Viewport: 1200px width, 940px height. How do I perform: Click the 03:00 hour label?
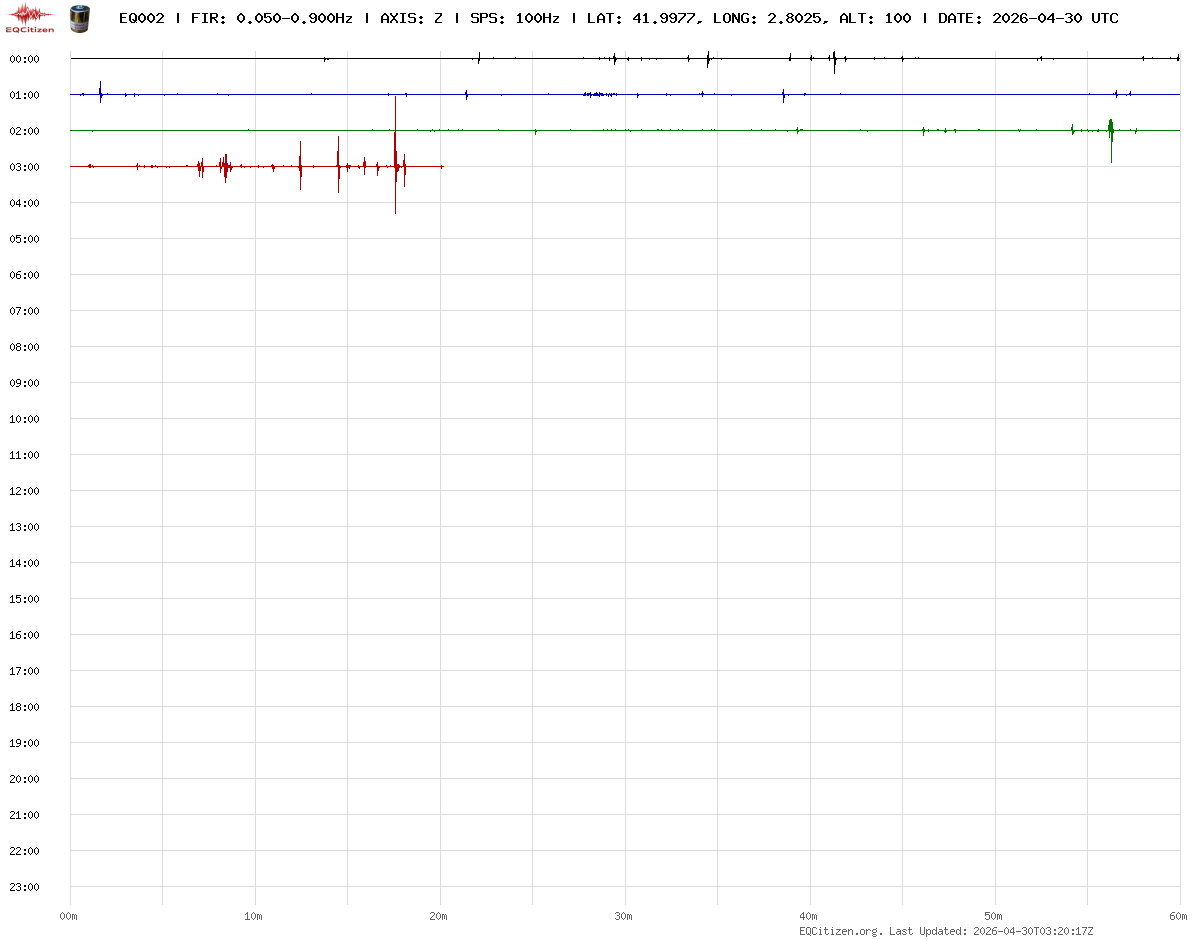pyautogui.click(x=24, y=167)
